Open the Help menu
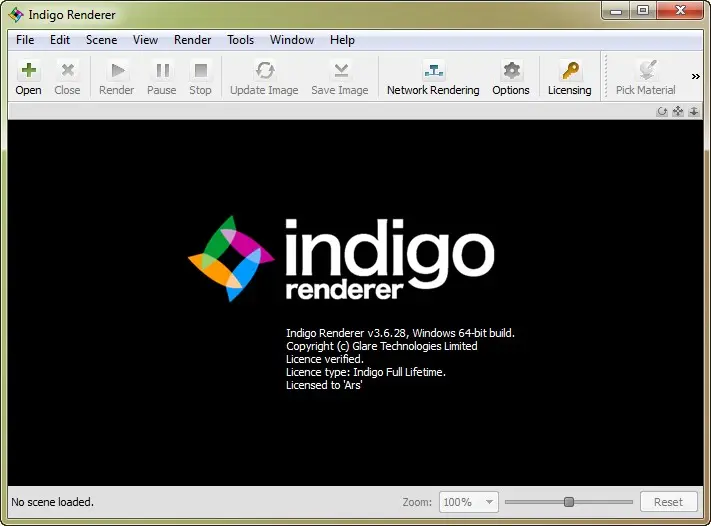The image size is (711, 526). [342, 40]
